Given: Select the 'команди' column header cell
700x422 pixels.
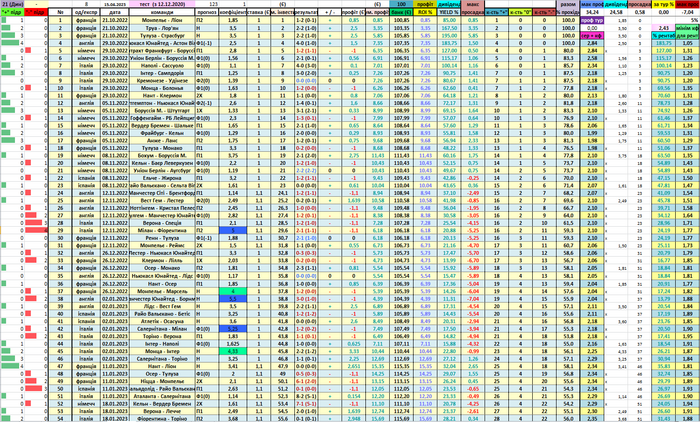Looking at the screenshot, I should click(162, 13).
